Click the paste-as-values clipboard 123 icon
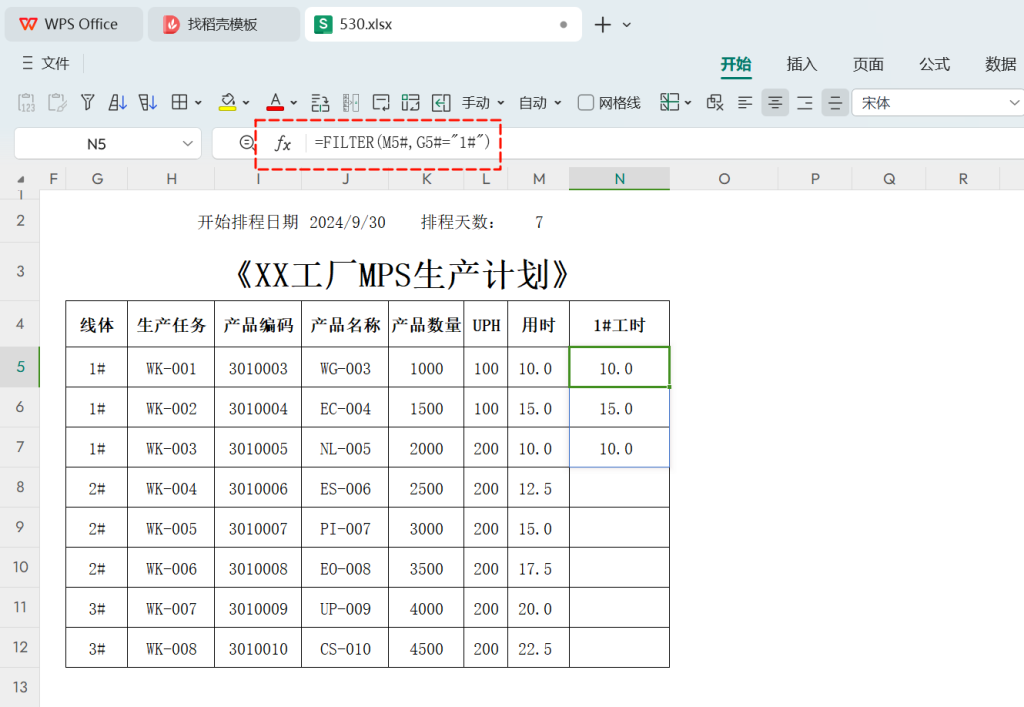 (x=26, y=102)
